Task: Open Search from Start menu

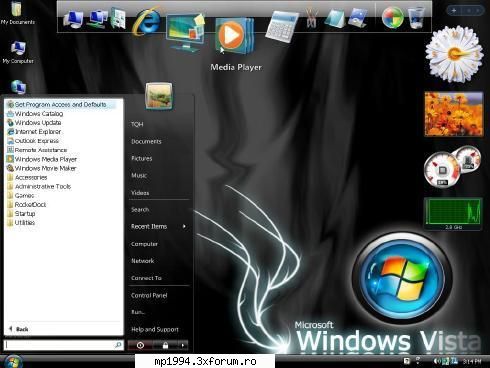Action: coord(140,210)
